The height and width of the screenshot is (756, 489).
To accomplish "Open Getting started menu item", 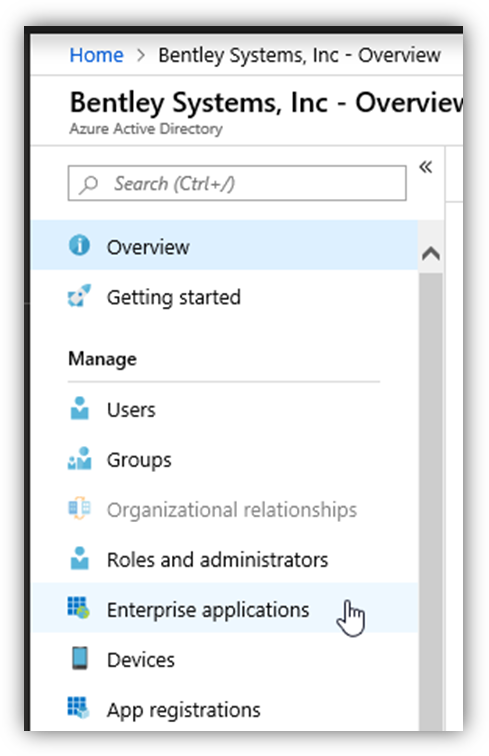I will [x=225, y=297].
